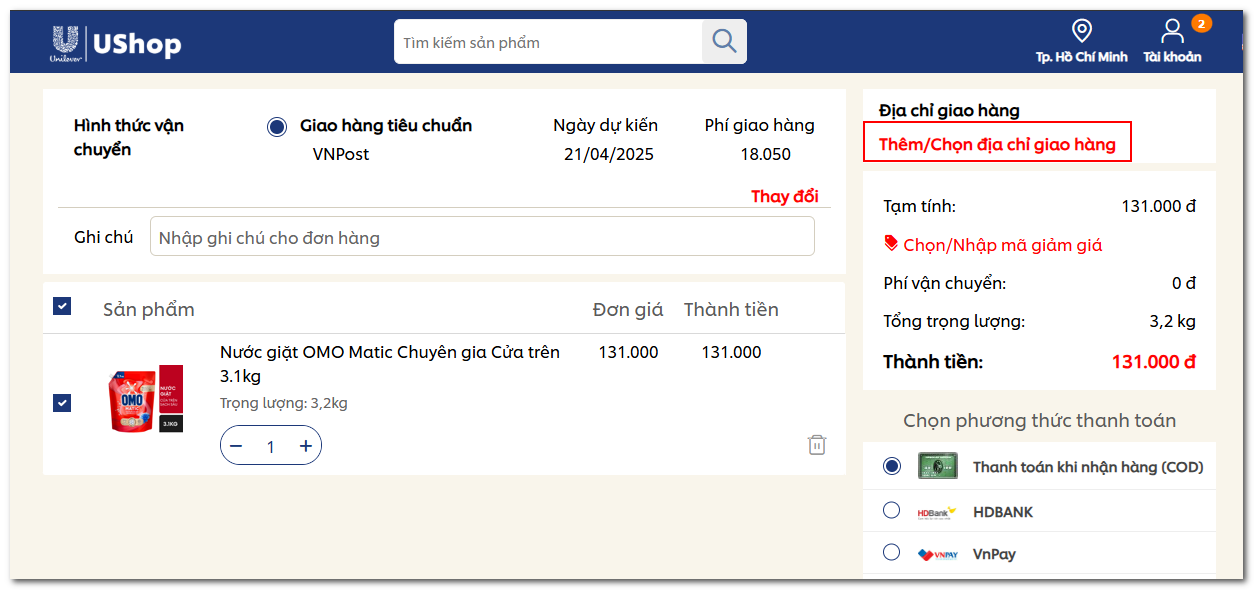Screen dimensions: 1254x590
Task: Decrease OMO Matic quantity with minus button
Action: click(x=236, y=446)
